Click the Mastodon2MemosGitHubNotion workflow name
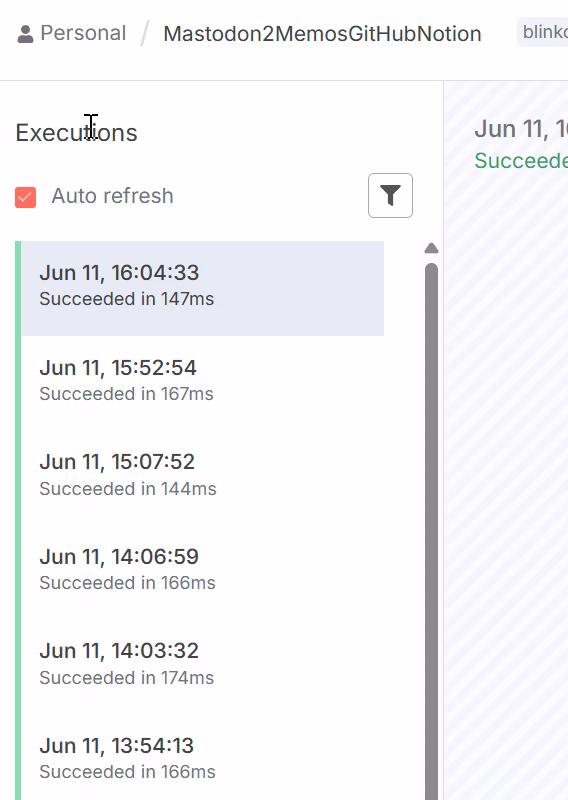This screenshot has width=568, height=800. (x=322, y=34)
